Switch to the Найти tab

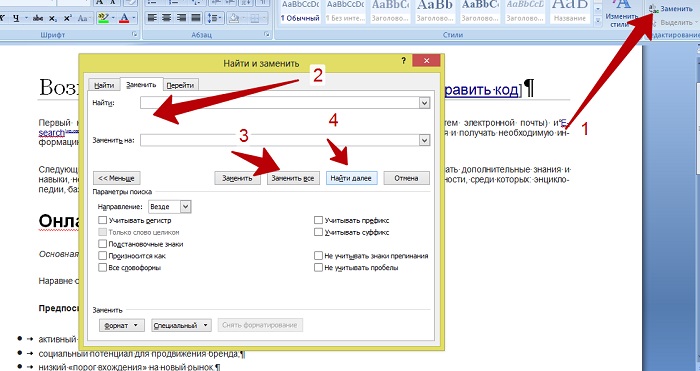click(x=104, y=85)
